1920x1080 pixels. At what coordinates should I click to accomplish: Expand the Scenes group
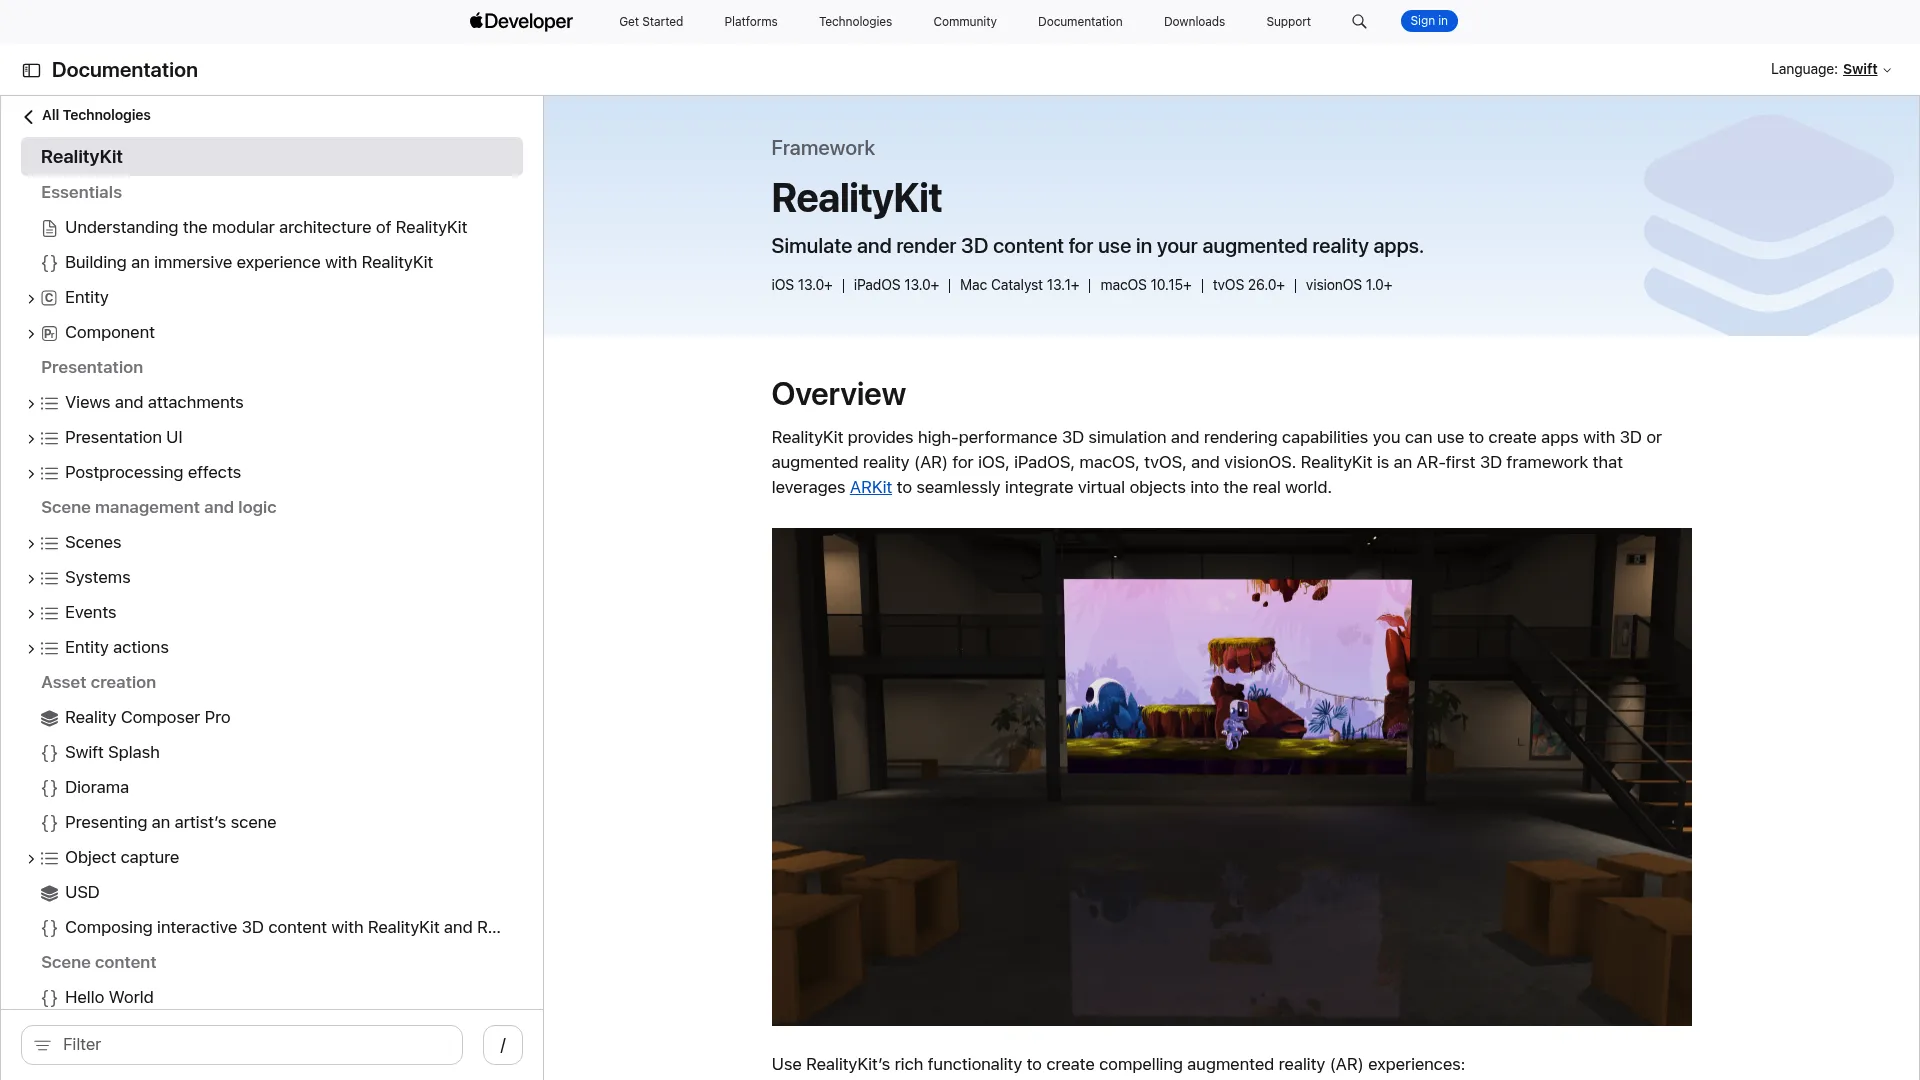point(31,543)
